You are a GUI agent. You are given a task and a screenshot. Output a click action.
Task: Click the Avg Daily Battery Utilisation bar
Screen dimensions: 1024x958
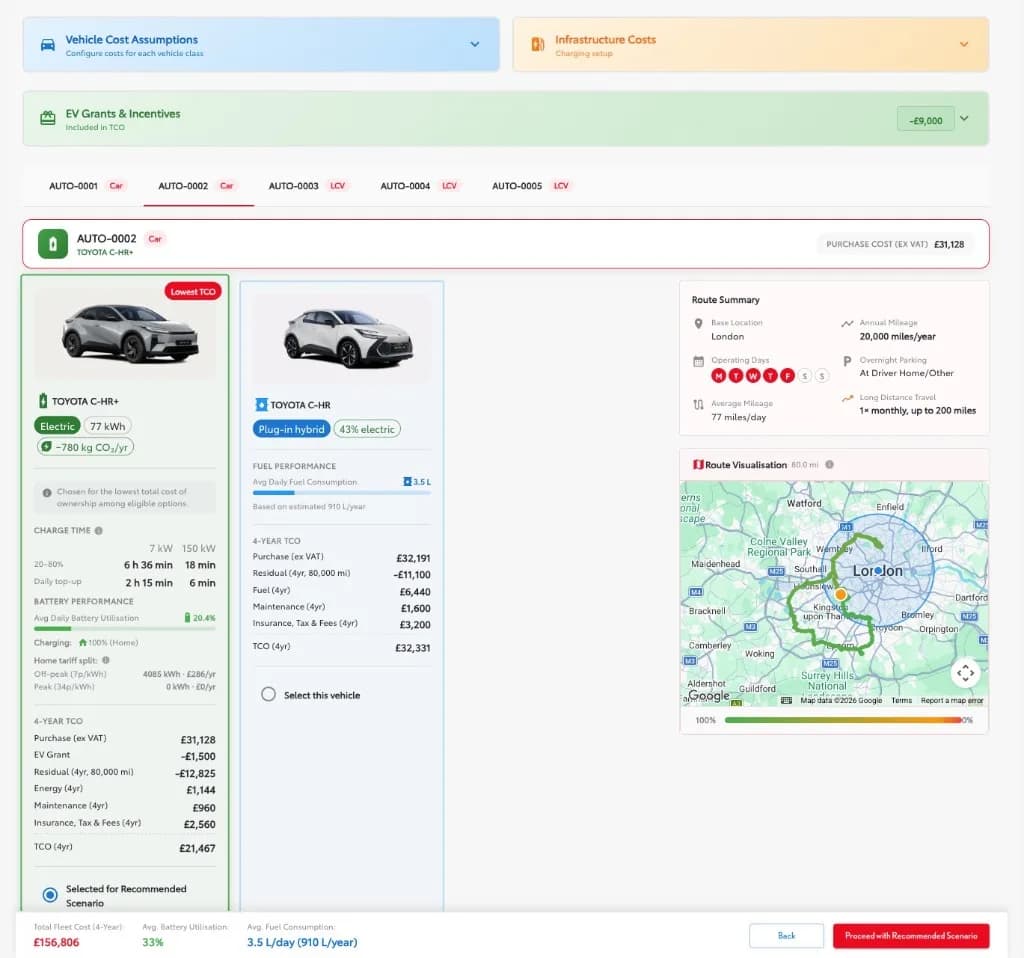pos(125,629)
